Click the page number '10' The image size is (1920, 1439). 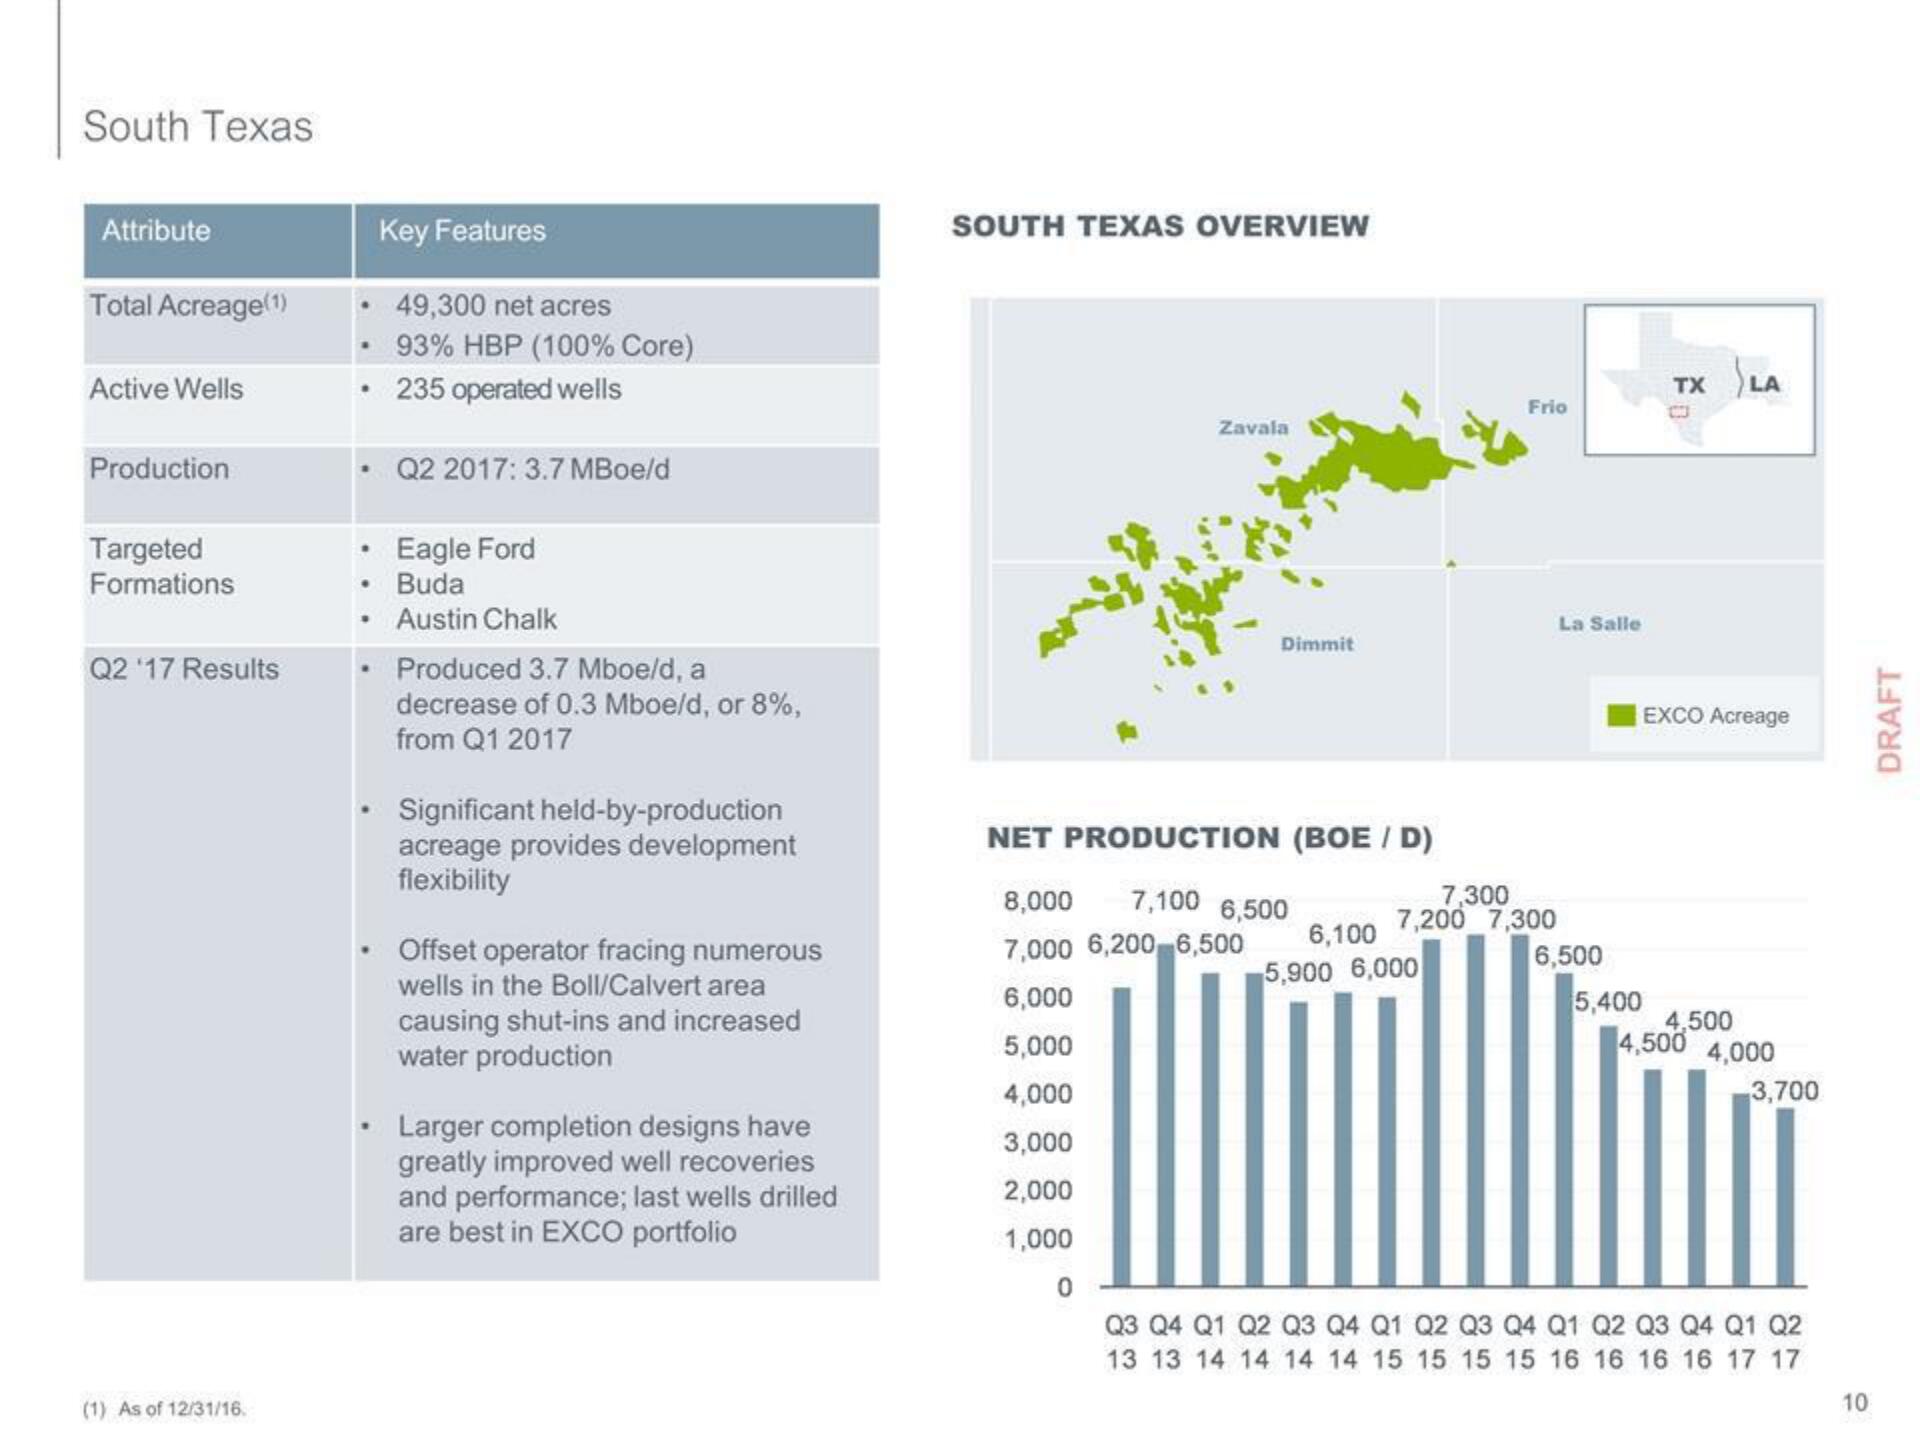pos(1855,1403)
